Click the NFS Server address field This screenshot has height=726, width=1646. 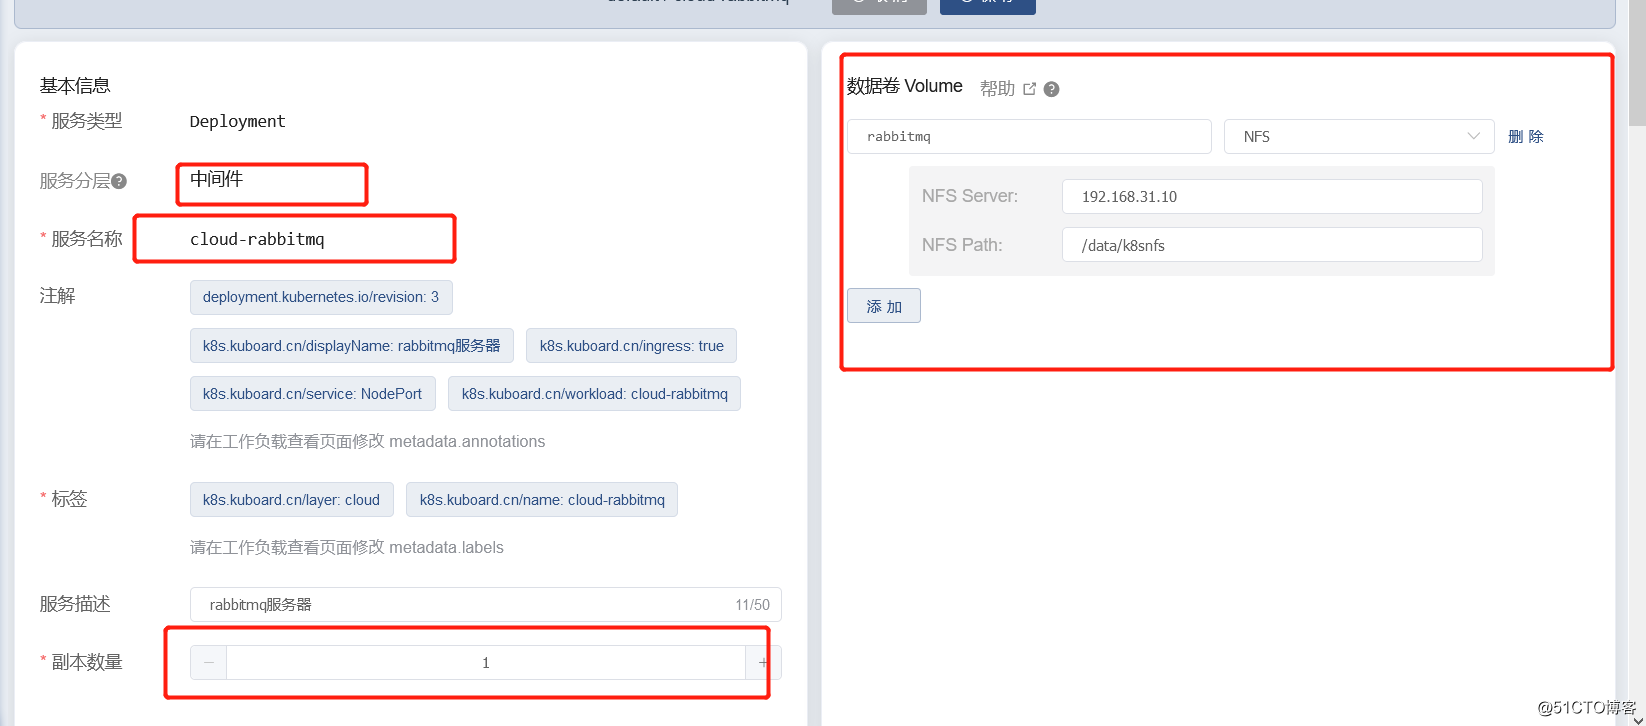tap(1272, 196)
